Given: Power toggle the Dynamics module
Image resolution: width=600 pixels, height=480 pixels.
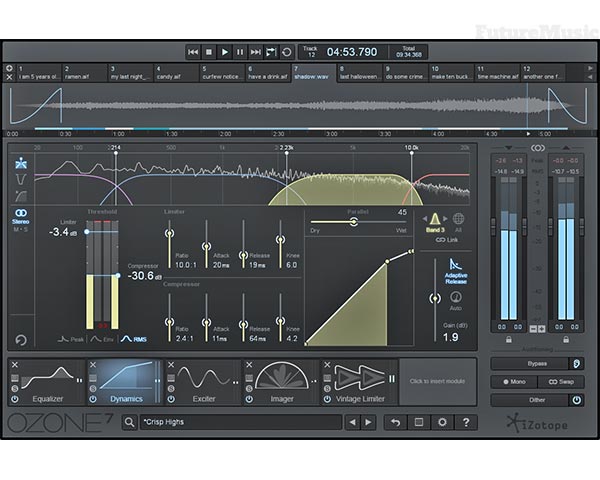Looking at the screenshot, I should point(93,399).
